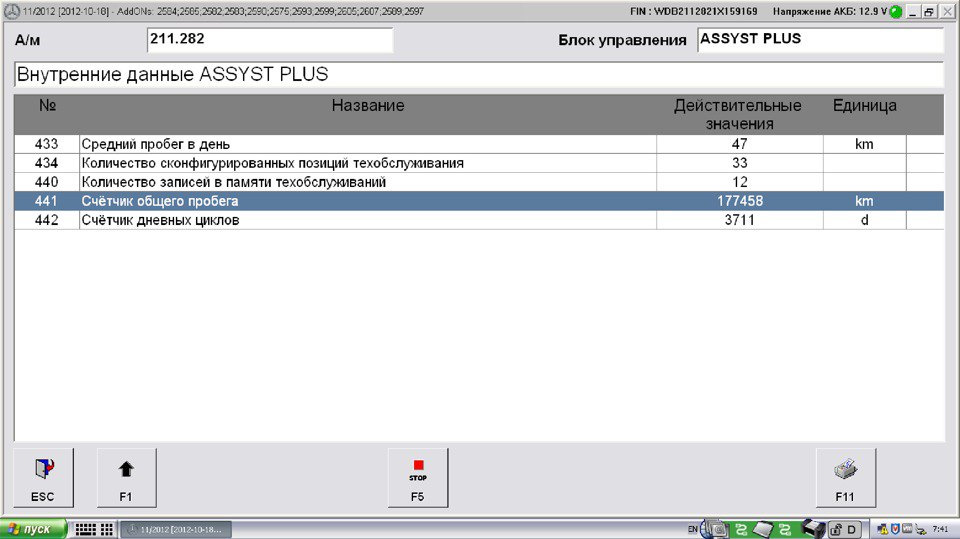Click the А/м field containing 211.282
Image resolution: width=960 pixels, height=539 pixels.
(270, 40)
